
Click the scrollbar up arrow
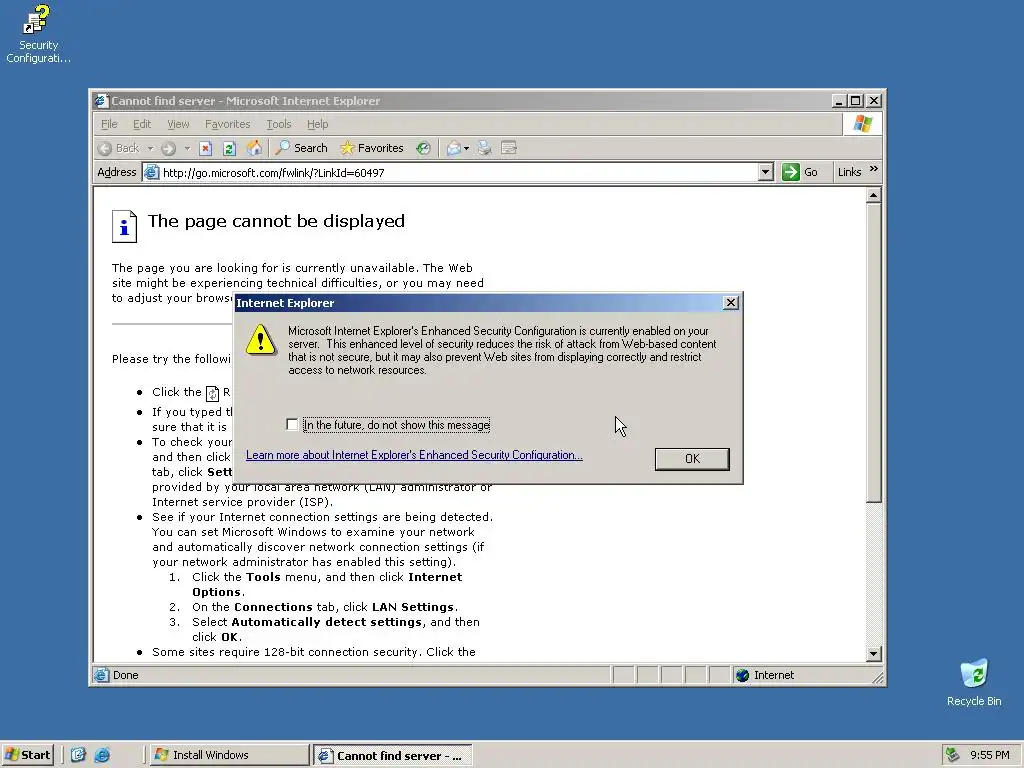(874, 195)
